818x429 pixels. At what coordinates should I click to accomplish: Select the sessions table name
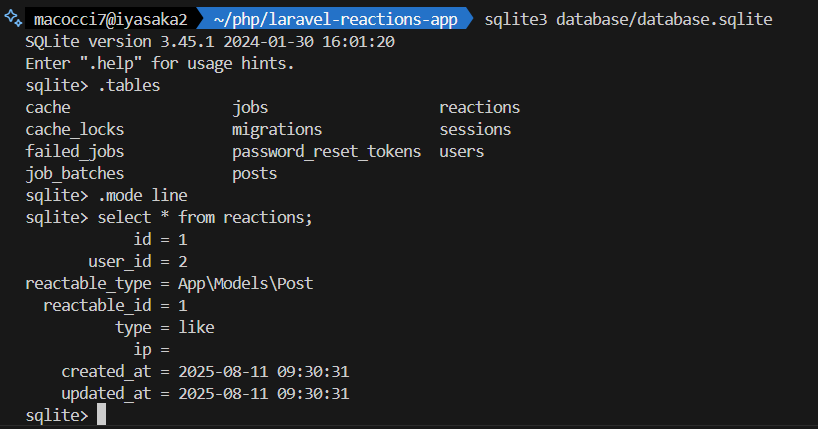pos(475,129)
